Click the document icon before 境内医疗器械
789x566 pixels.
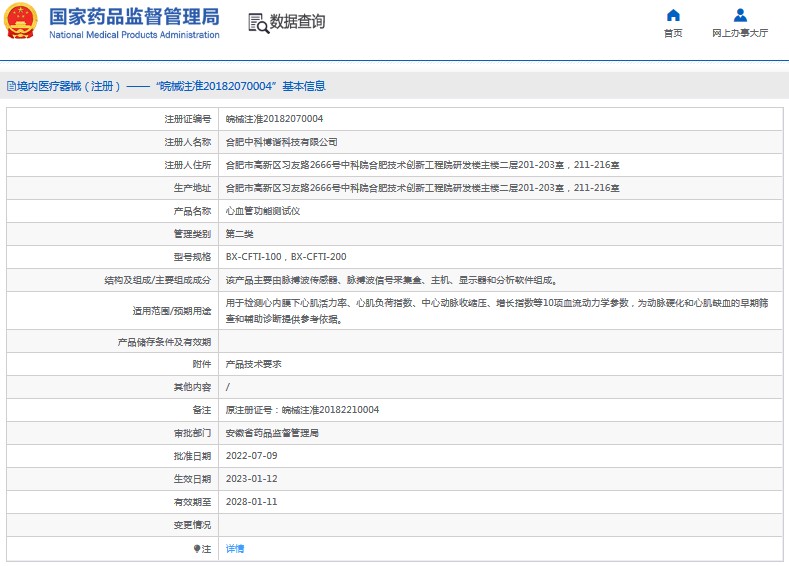point(11,87)
